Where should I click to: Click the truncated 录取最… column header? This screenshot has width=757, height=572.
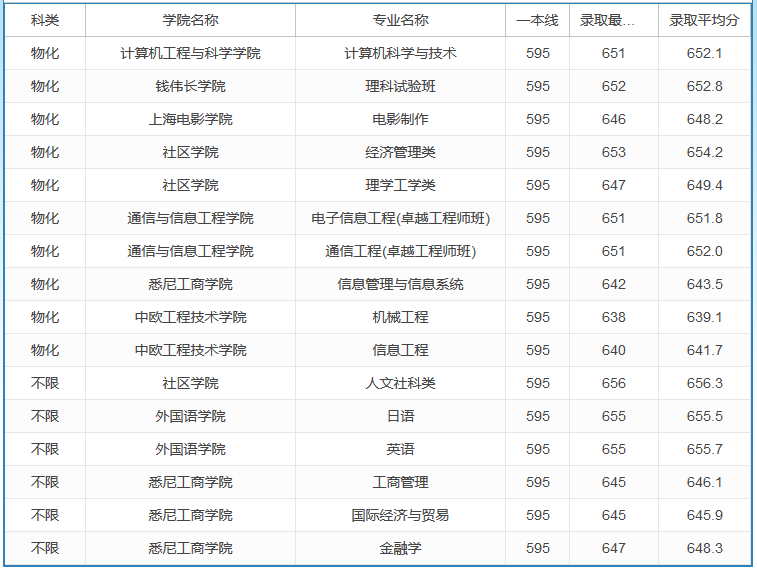(x=614, y=20)
